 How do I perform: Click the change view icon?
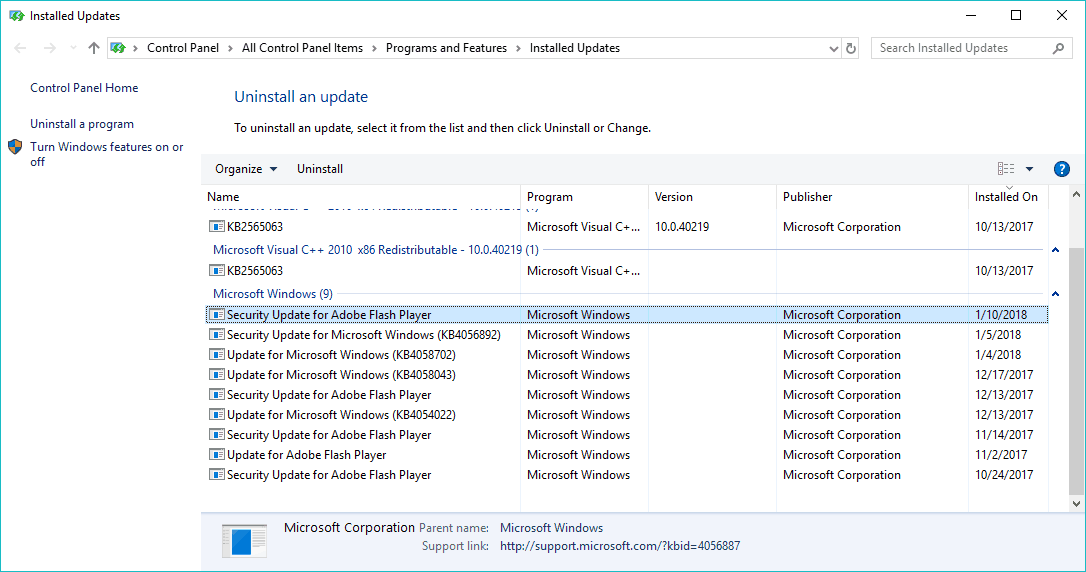coord(1006,168)
